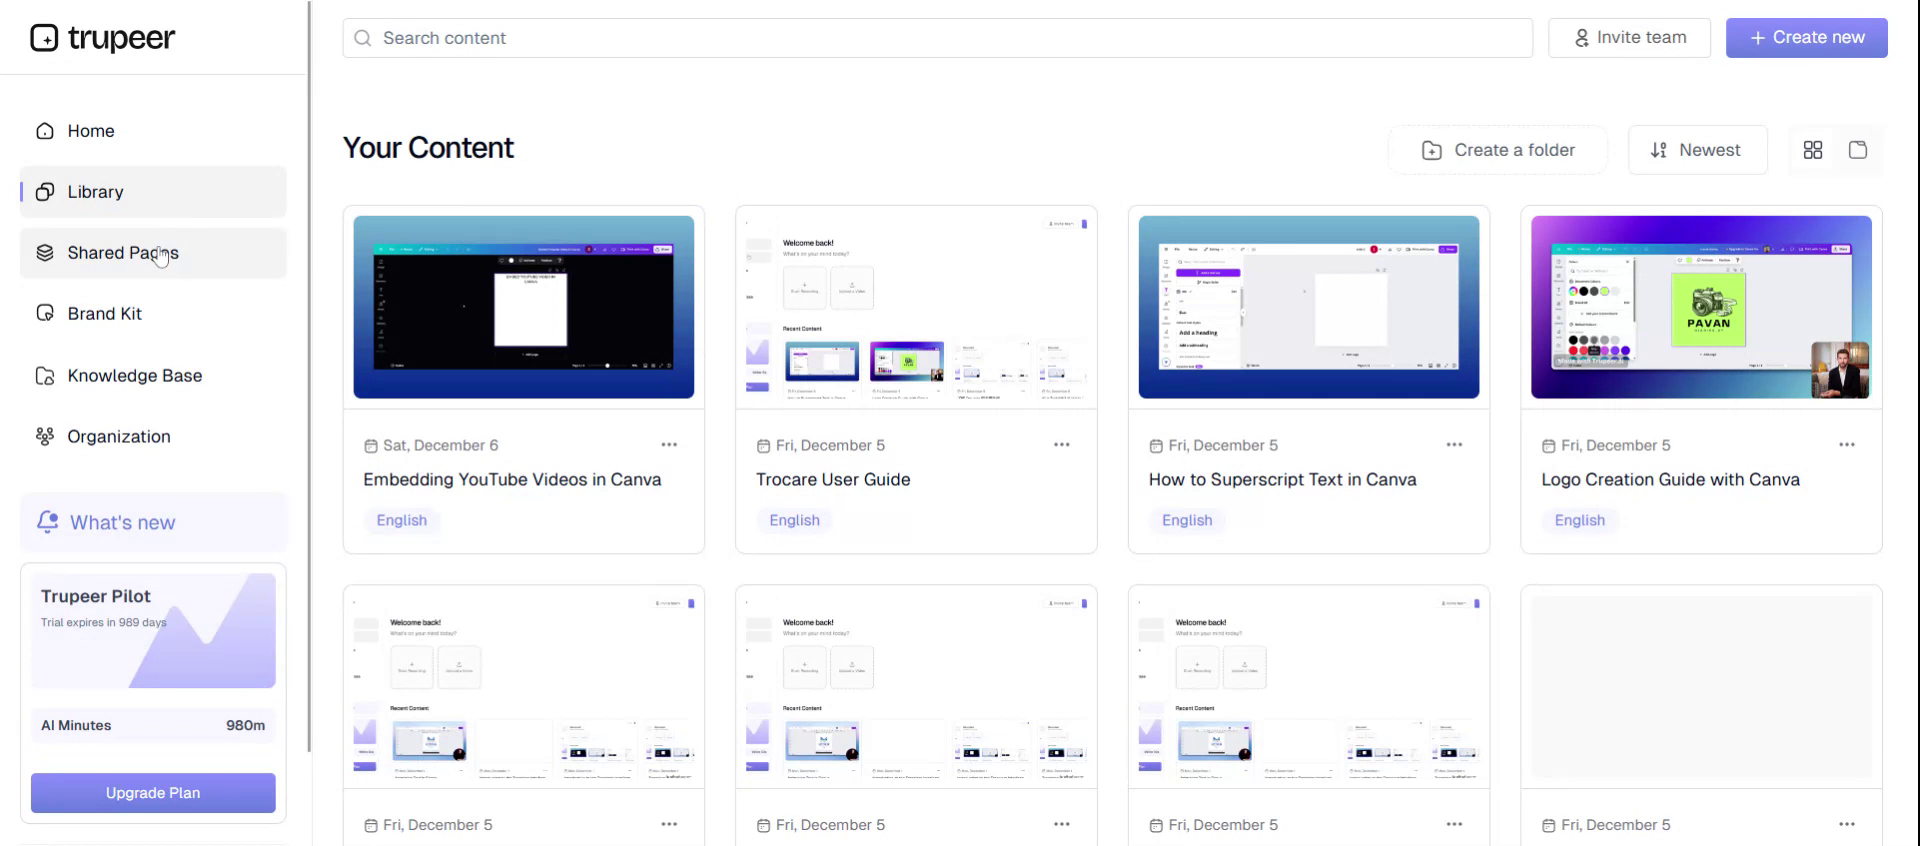
Task: Click Upgrade Plan button
Action: (x=153, y=793)
